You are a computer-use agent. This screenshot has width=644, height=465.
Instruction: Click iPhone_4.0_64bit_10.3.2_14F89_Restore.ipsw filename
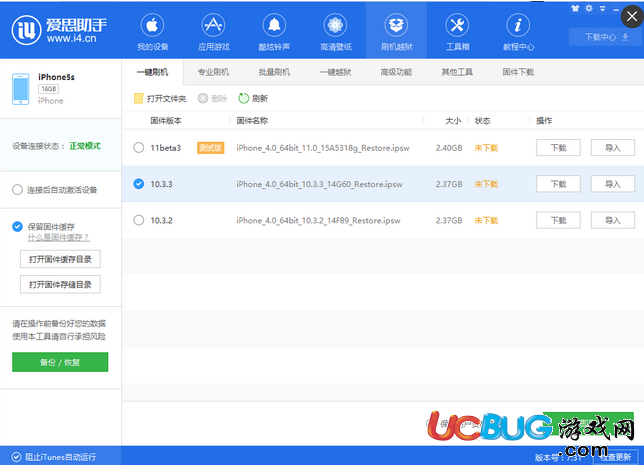[x=318, y=221]
